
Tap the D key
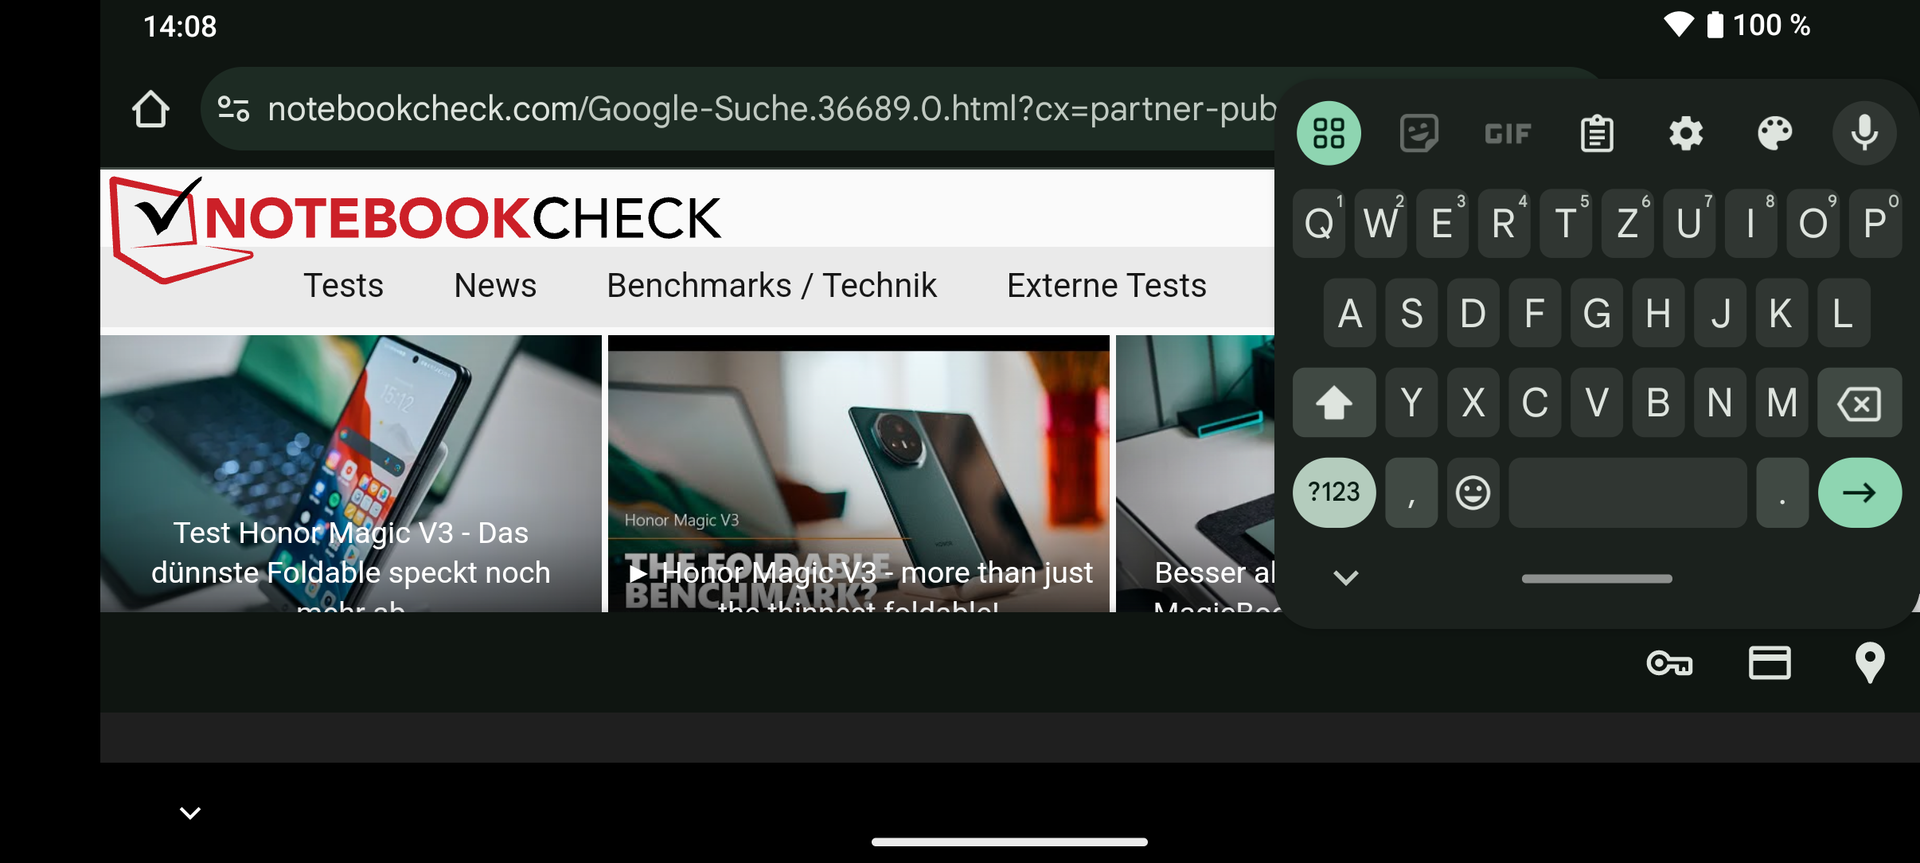click(x=1473, y=313)
